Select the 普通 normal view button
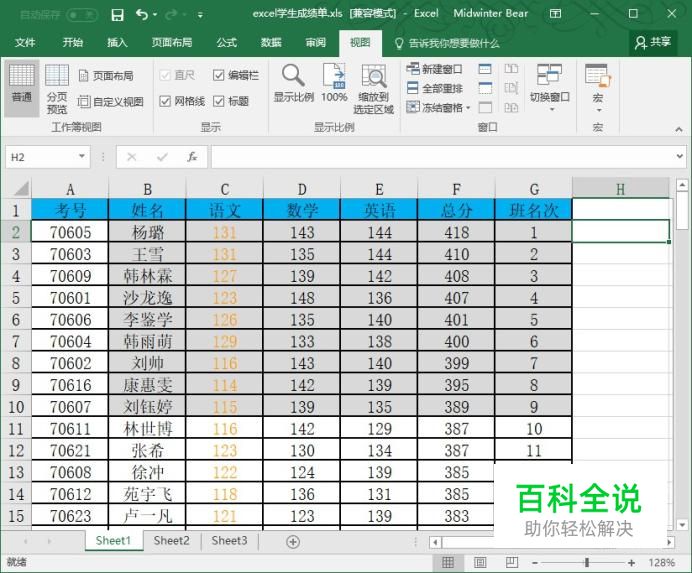The height and width of the screenshot is (573, 692). click(x=22, y=89)
